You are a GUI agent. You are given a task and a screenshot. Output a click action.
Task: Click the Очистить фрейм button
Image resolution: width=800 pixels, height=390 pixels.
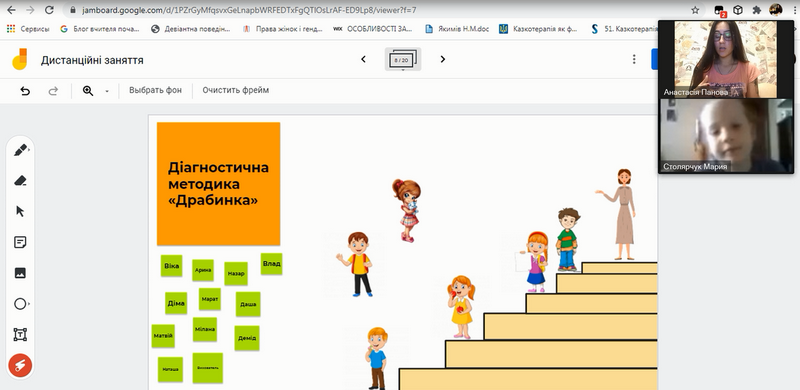tap(236, 90)
